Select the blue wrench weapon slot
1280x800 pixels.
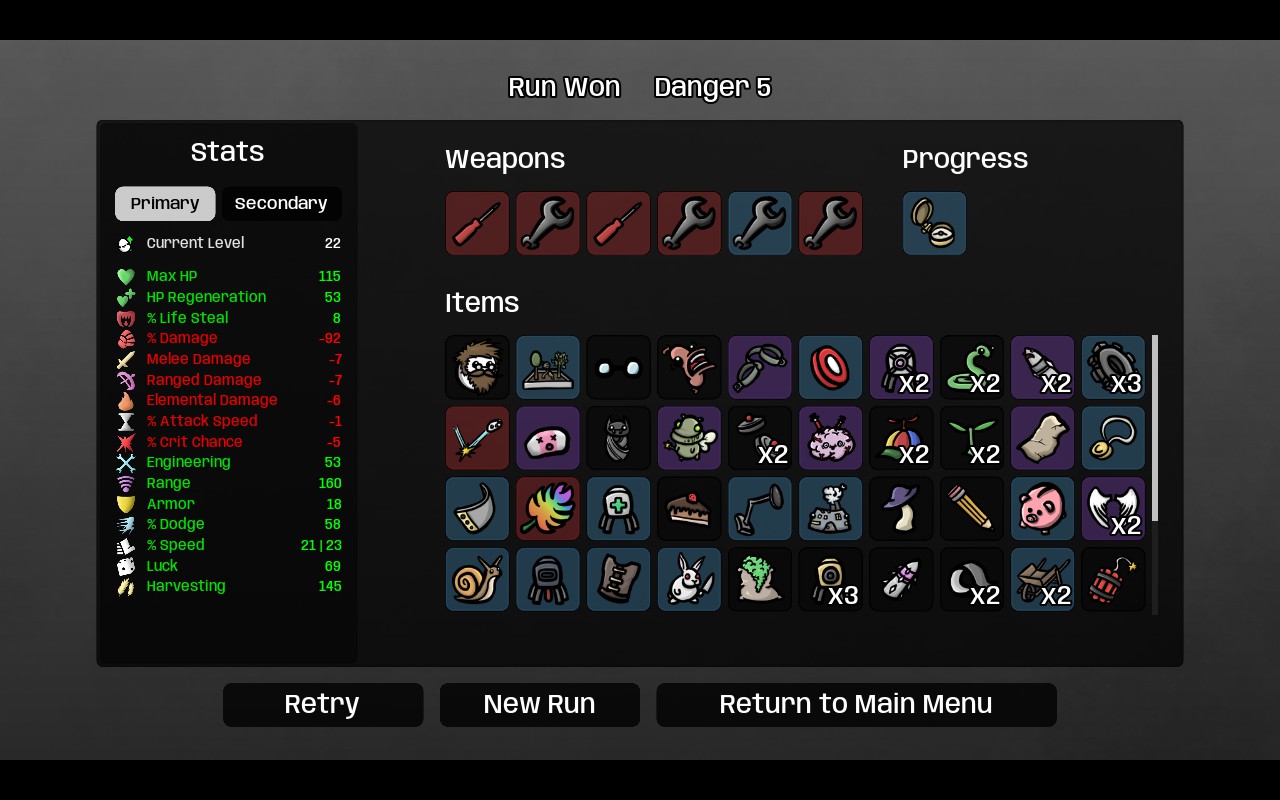point(760,224)
